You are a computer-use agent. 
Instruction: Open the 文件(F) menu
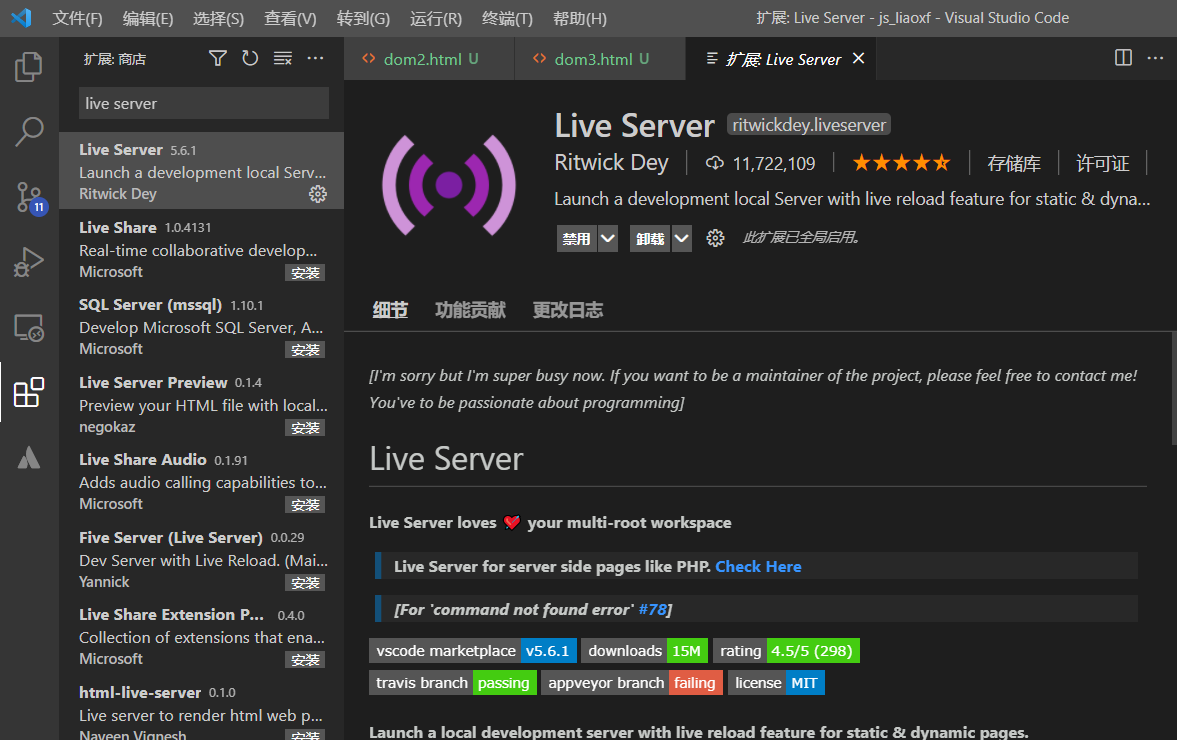[x=77, y=18]
